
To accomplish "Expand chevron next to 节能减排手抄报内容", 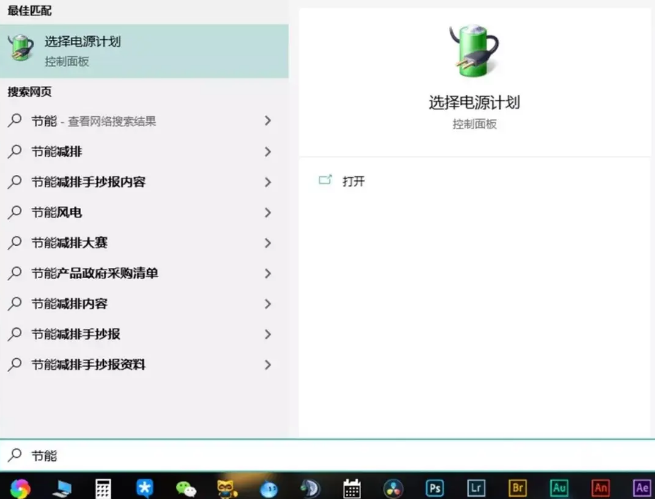I will tap(268, 182).
